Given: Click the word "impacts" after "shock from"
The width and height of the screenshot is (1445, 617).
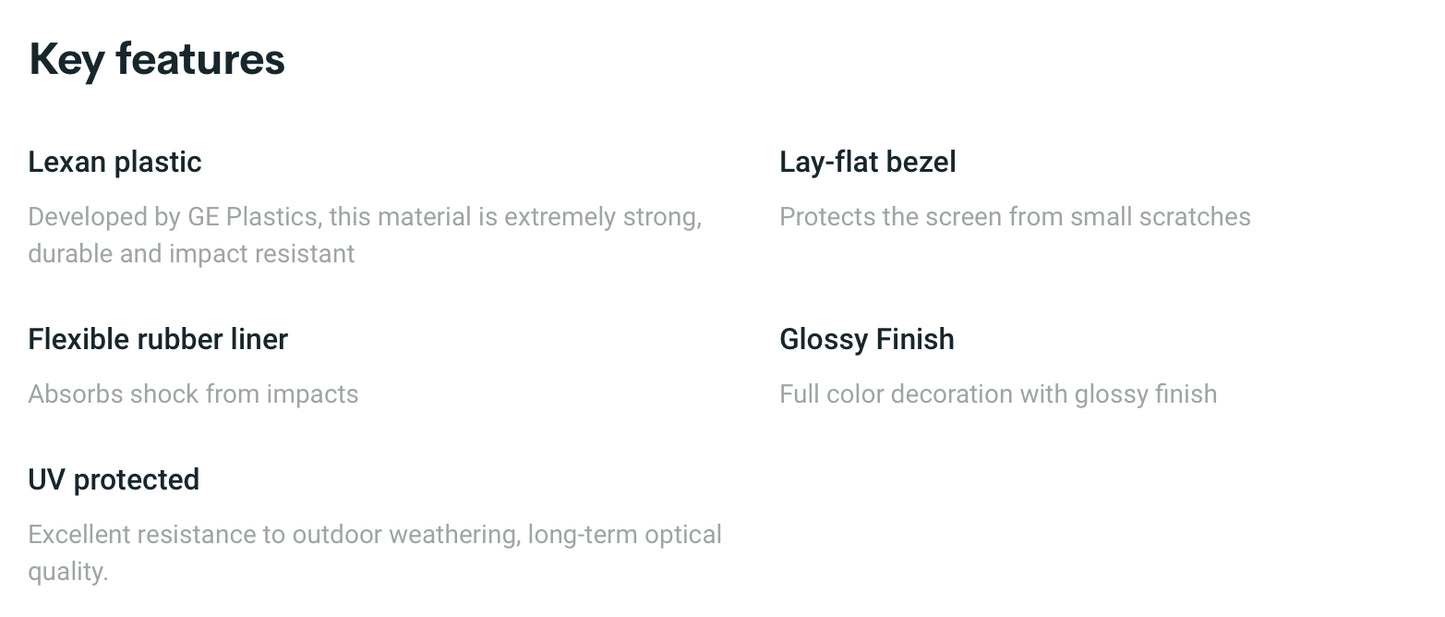Looking at the screenshot, I should pos(312,394).
